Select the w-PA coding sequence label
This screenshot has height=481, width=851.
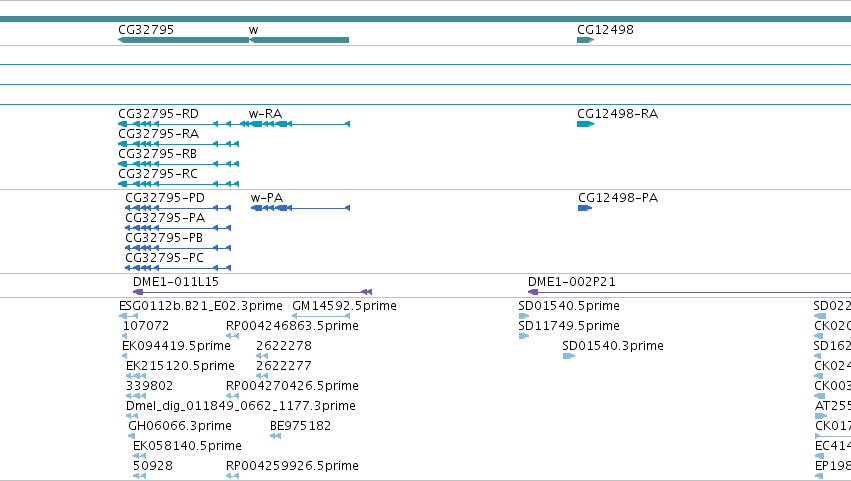pyautogui.click(x=267, y=198)
